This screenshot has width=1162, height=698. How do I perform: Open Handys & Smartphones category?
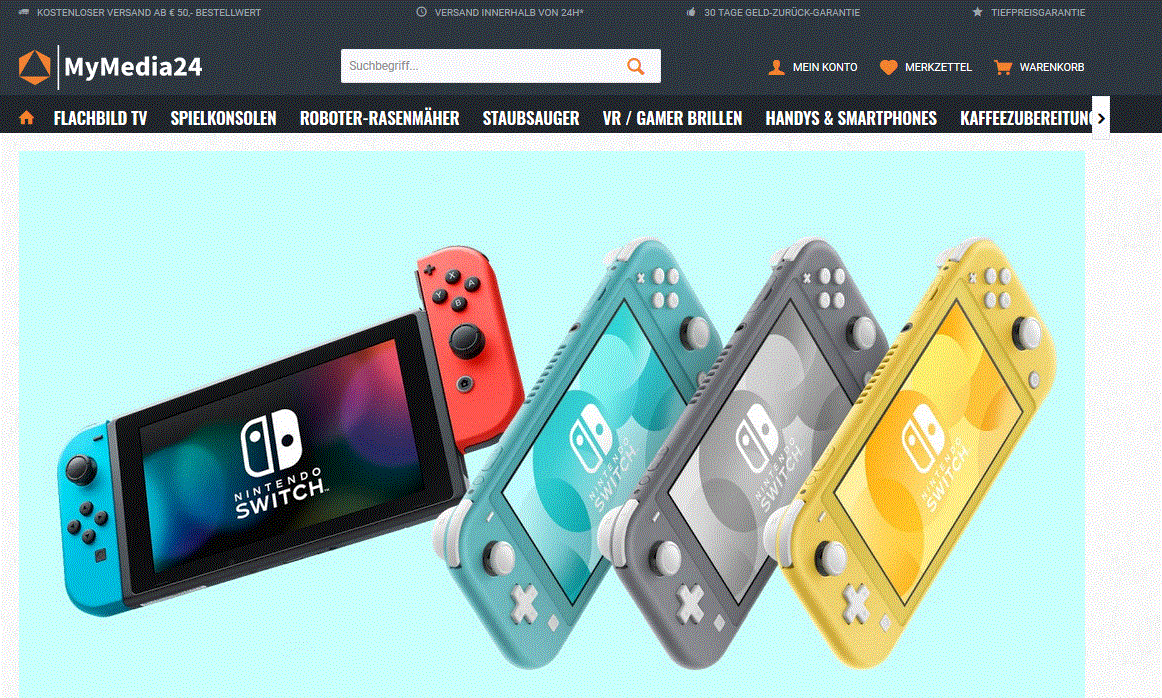click(x=851, y=119)
